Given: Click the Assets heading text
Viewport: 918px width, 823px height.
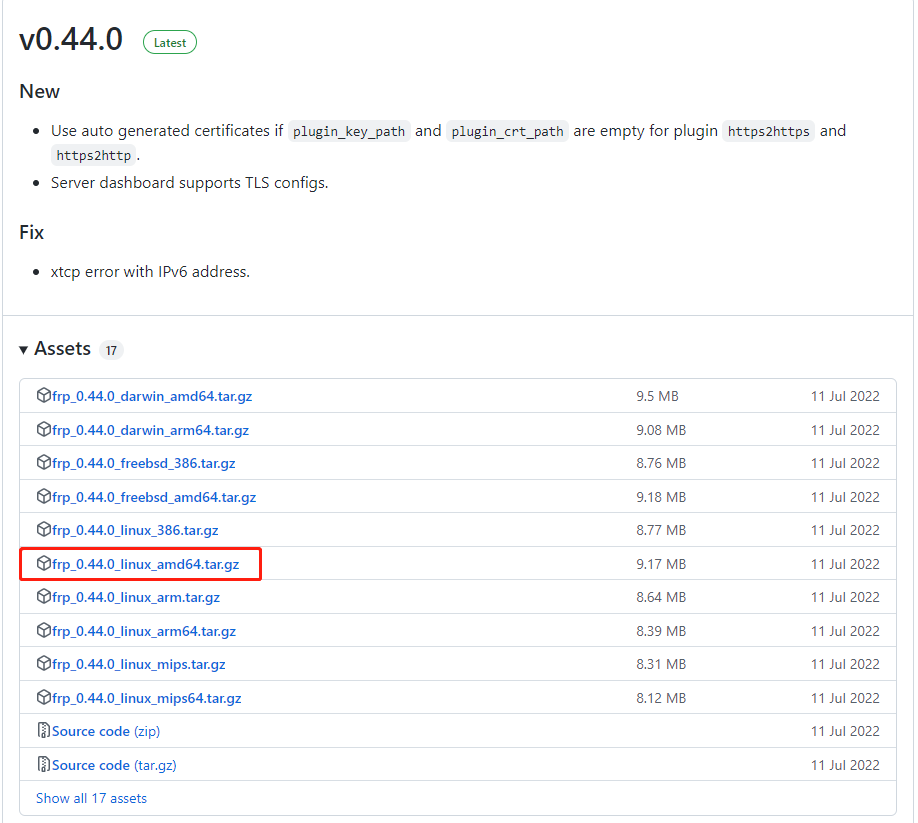Looking at the screenshot, I should pyautogui.click(x=62, y=349).
